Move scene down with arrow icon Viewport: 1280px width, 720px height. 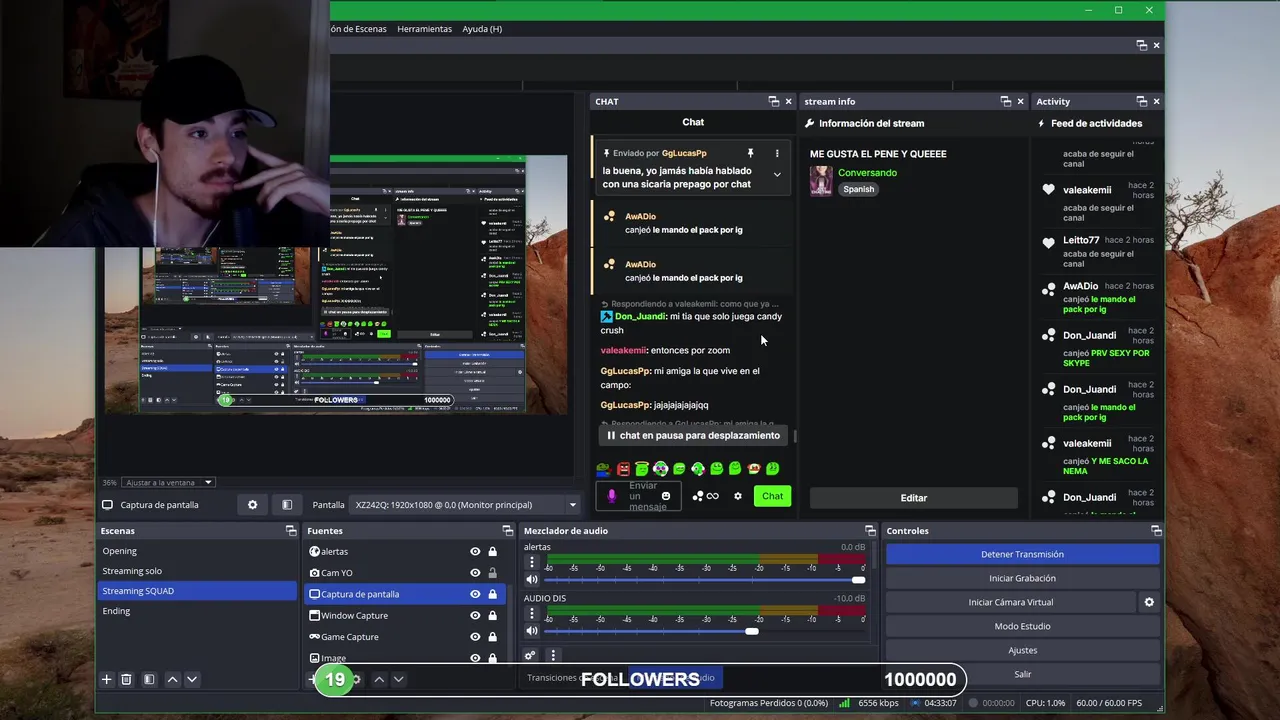pyautogui.click(x=192, y=679)
